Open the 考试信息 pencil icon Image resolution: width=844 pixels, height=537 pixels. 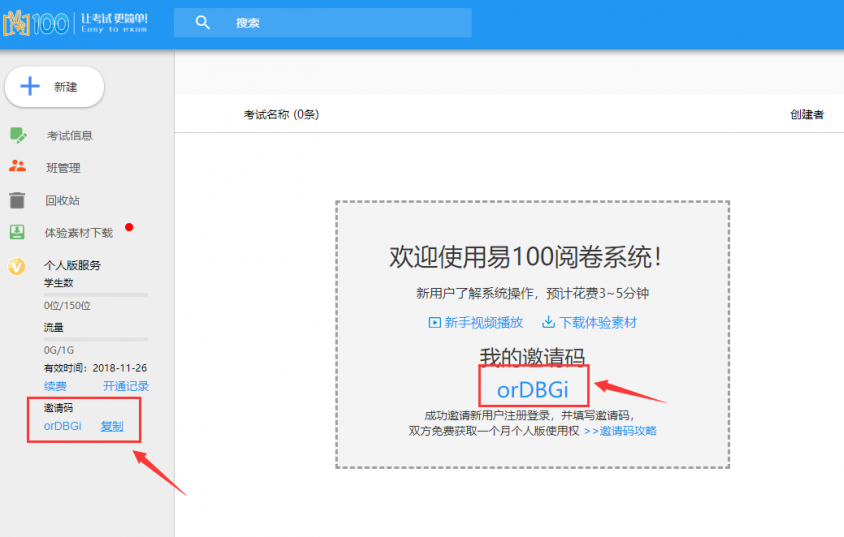click(18, 135)
